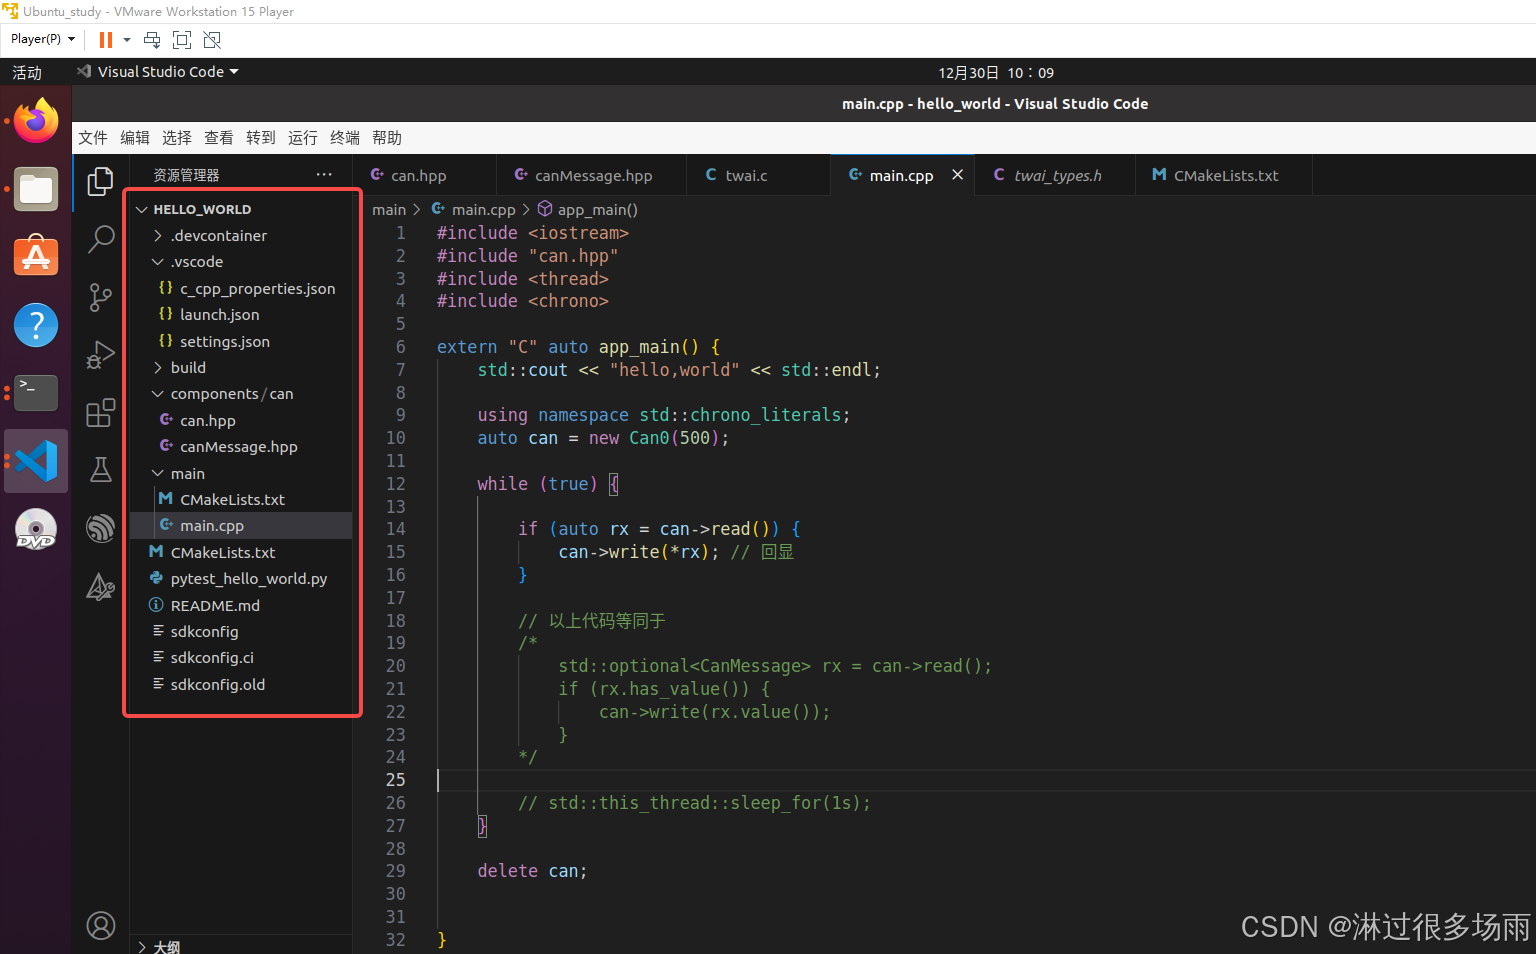Click app_main() in the breadcrumb

tap(597, 210)
